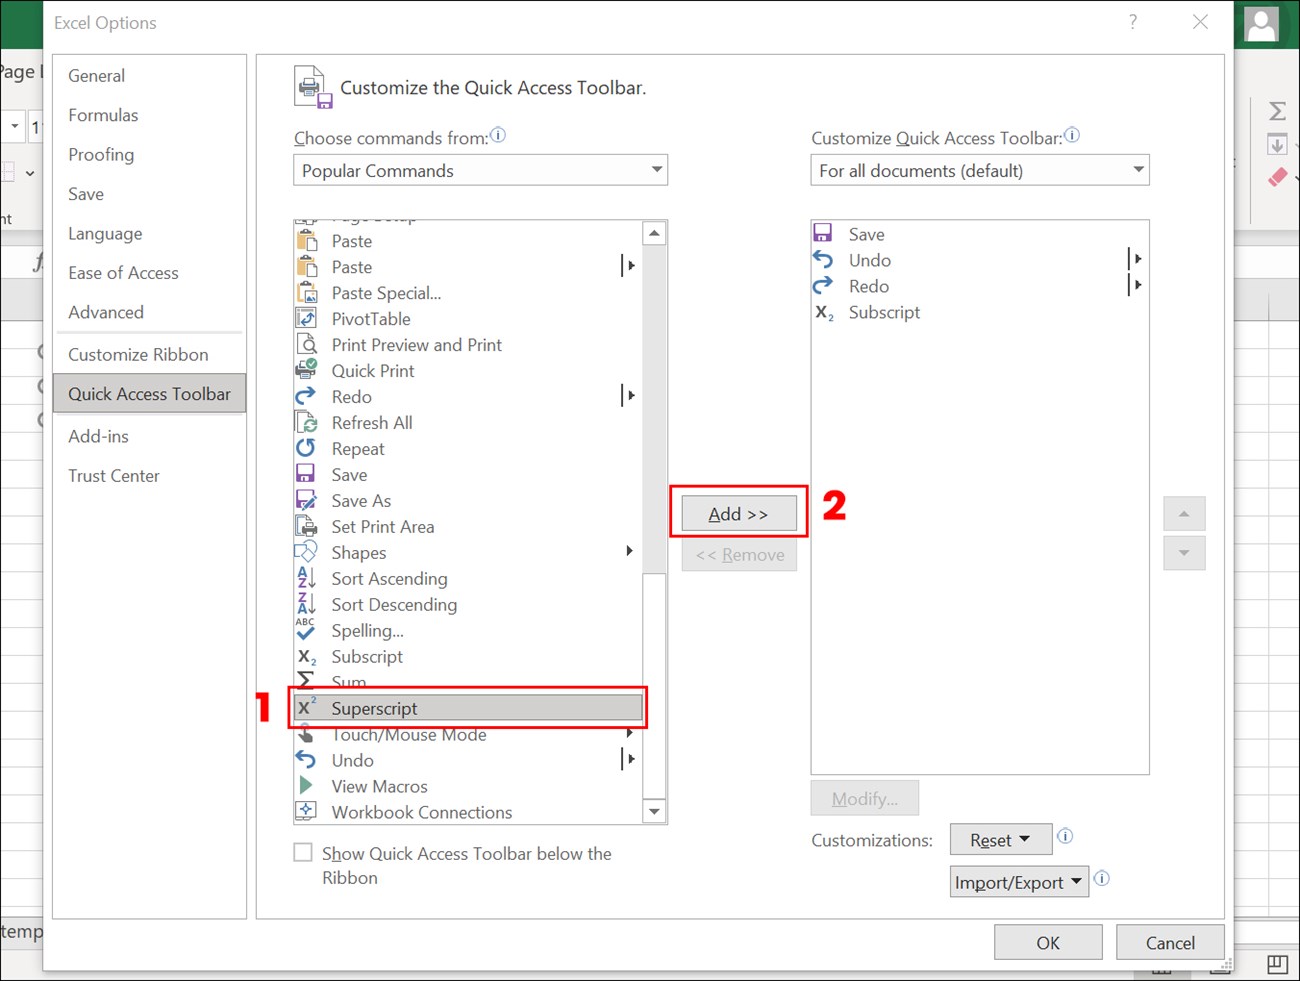Expand the Touch/Mouse Mode submenu arrow
This screenshot has width=1300, height=981.
[x=629, y=733]
